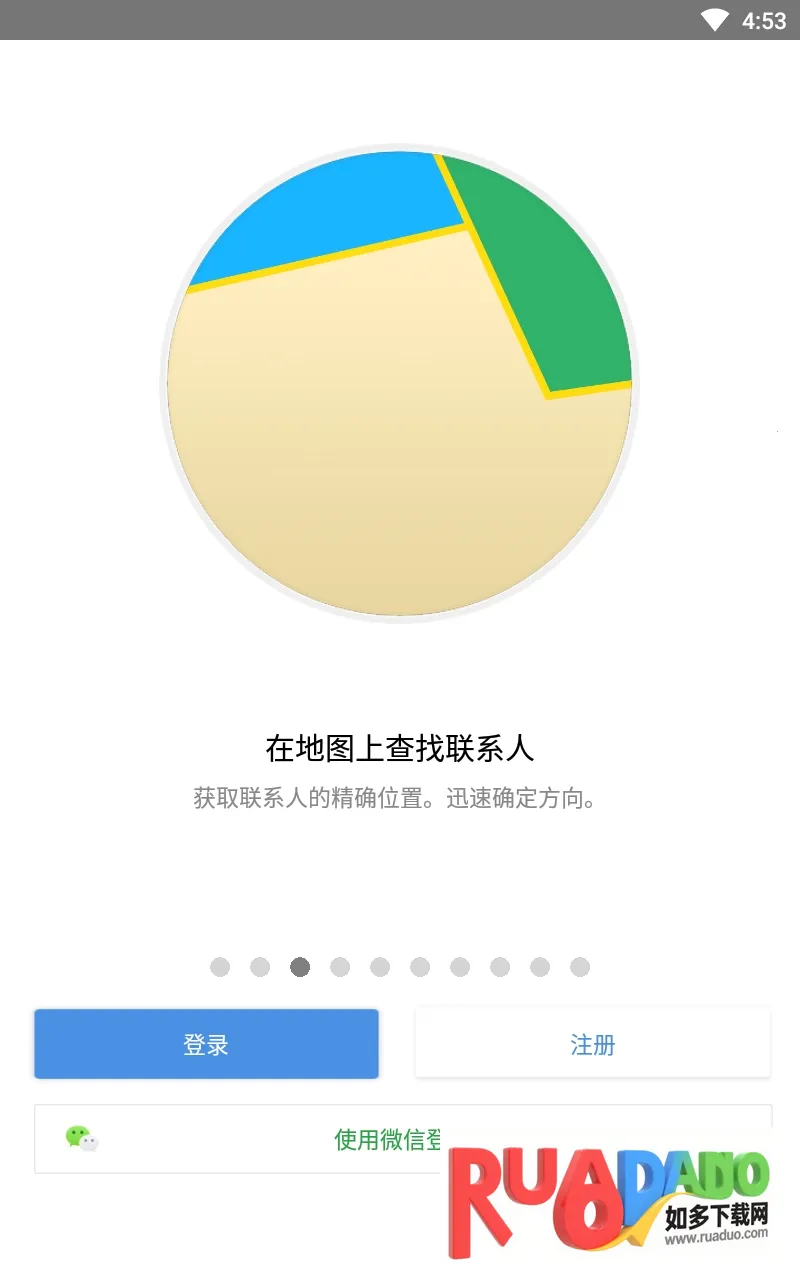Select the seventh page indicator dot
800x1280 pixels.
click(460, 967)
